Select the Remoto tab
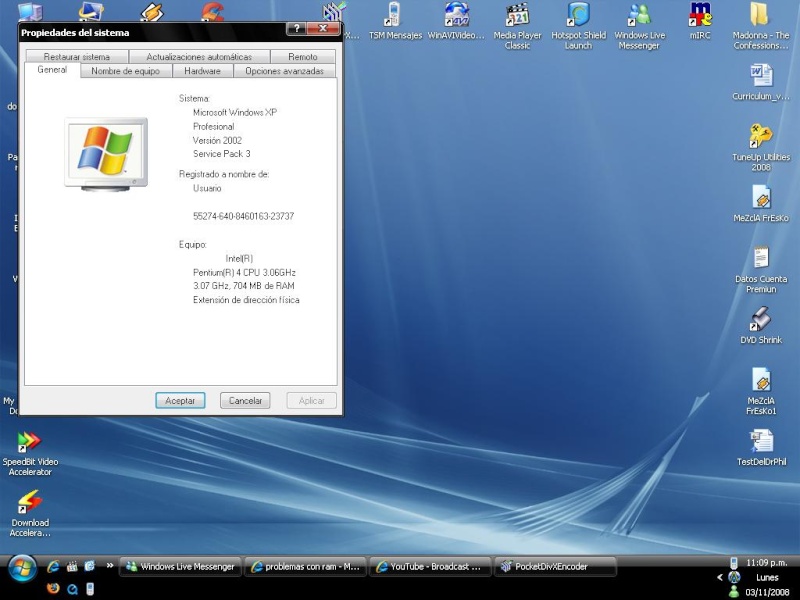 303,57
